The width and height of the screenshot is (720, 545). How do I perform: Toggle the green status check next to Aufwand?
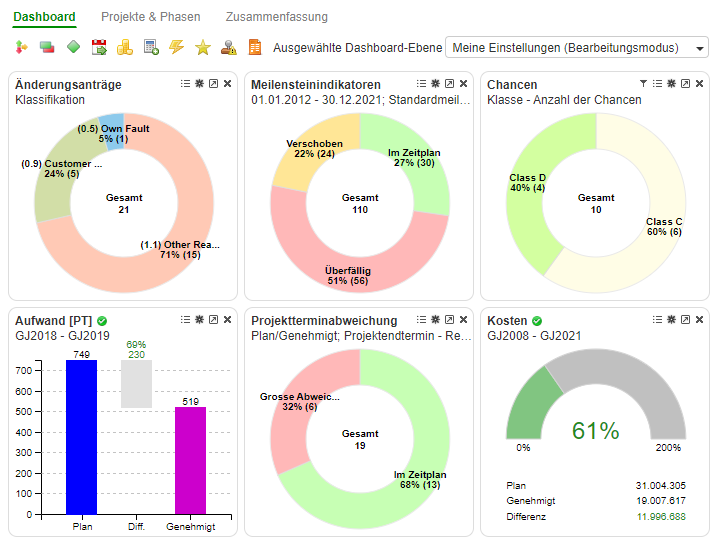(102, 320)
